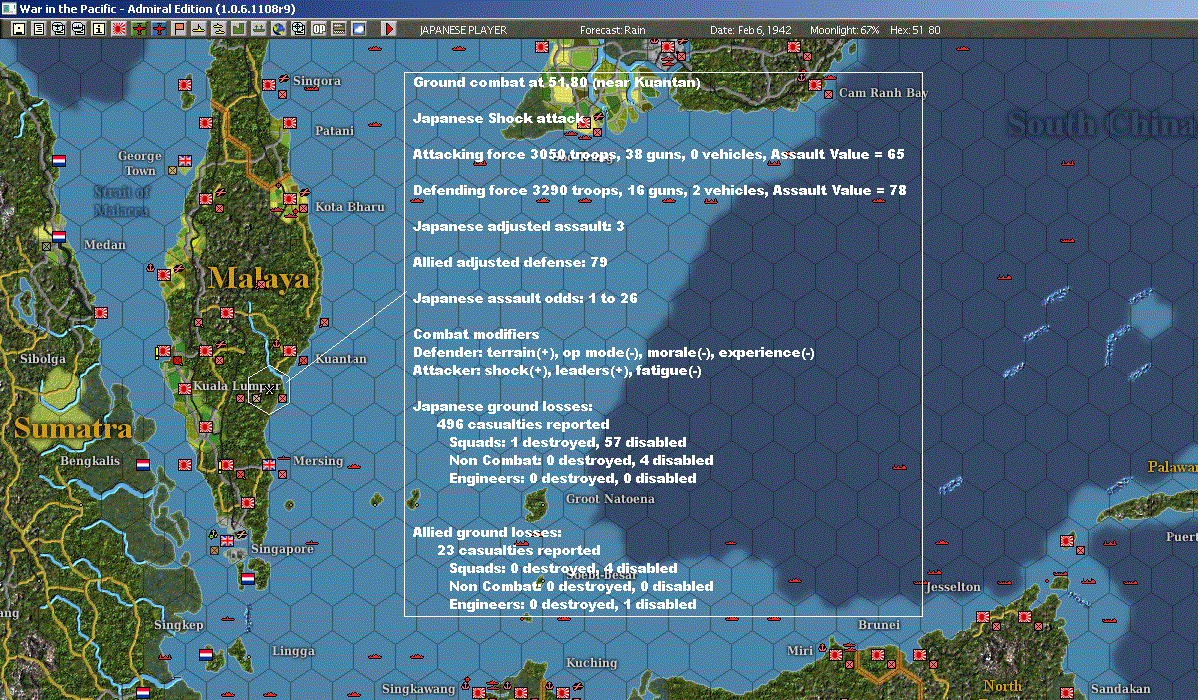Click the road and rail toolbar icon
The width and height of the screenshot is (1198, 700).
pyautogui.click(x=338, y=29)
